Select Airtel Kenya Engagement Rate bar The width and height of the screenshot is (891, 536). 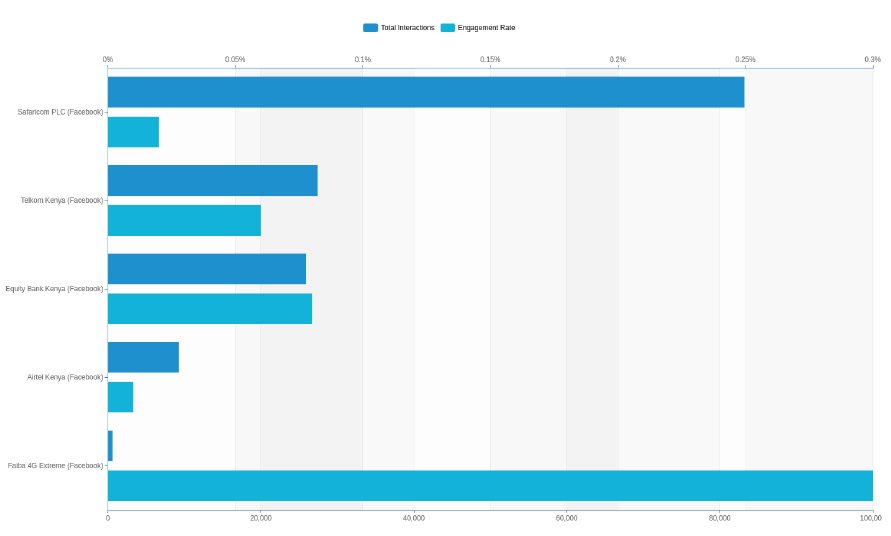[120, 397]
